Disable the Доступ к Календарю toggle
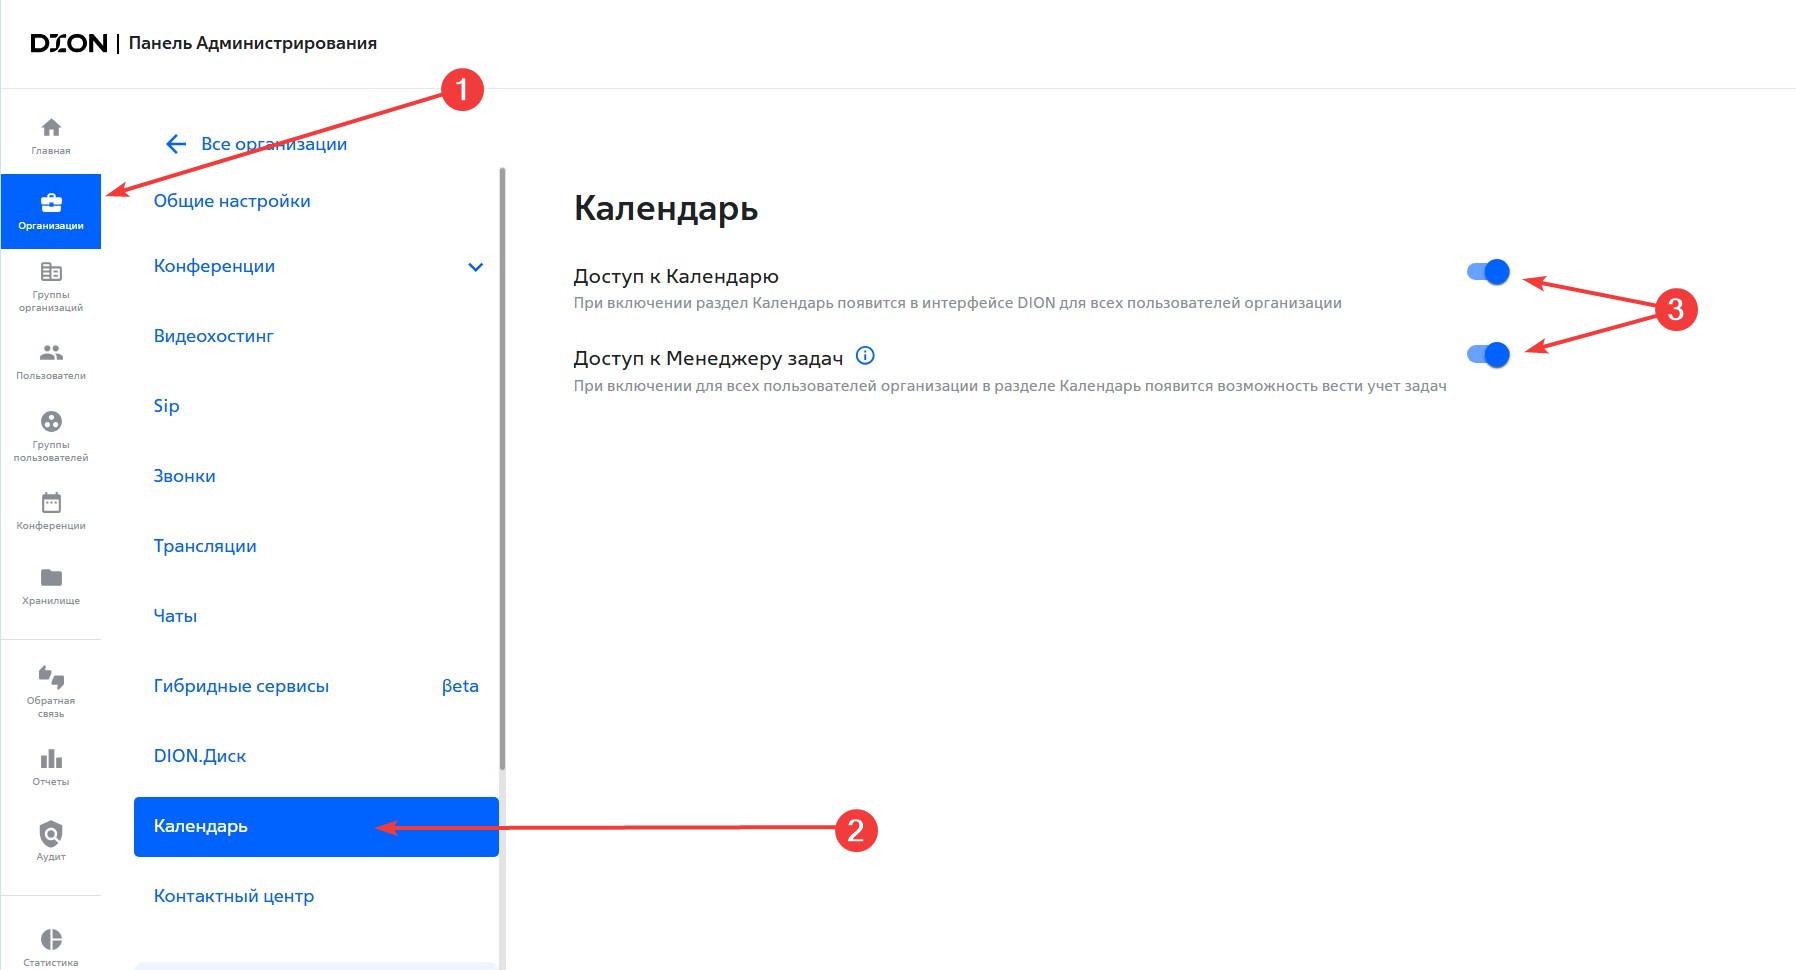Screen dimensions: 1796x970 1488,272
